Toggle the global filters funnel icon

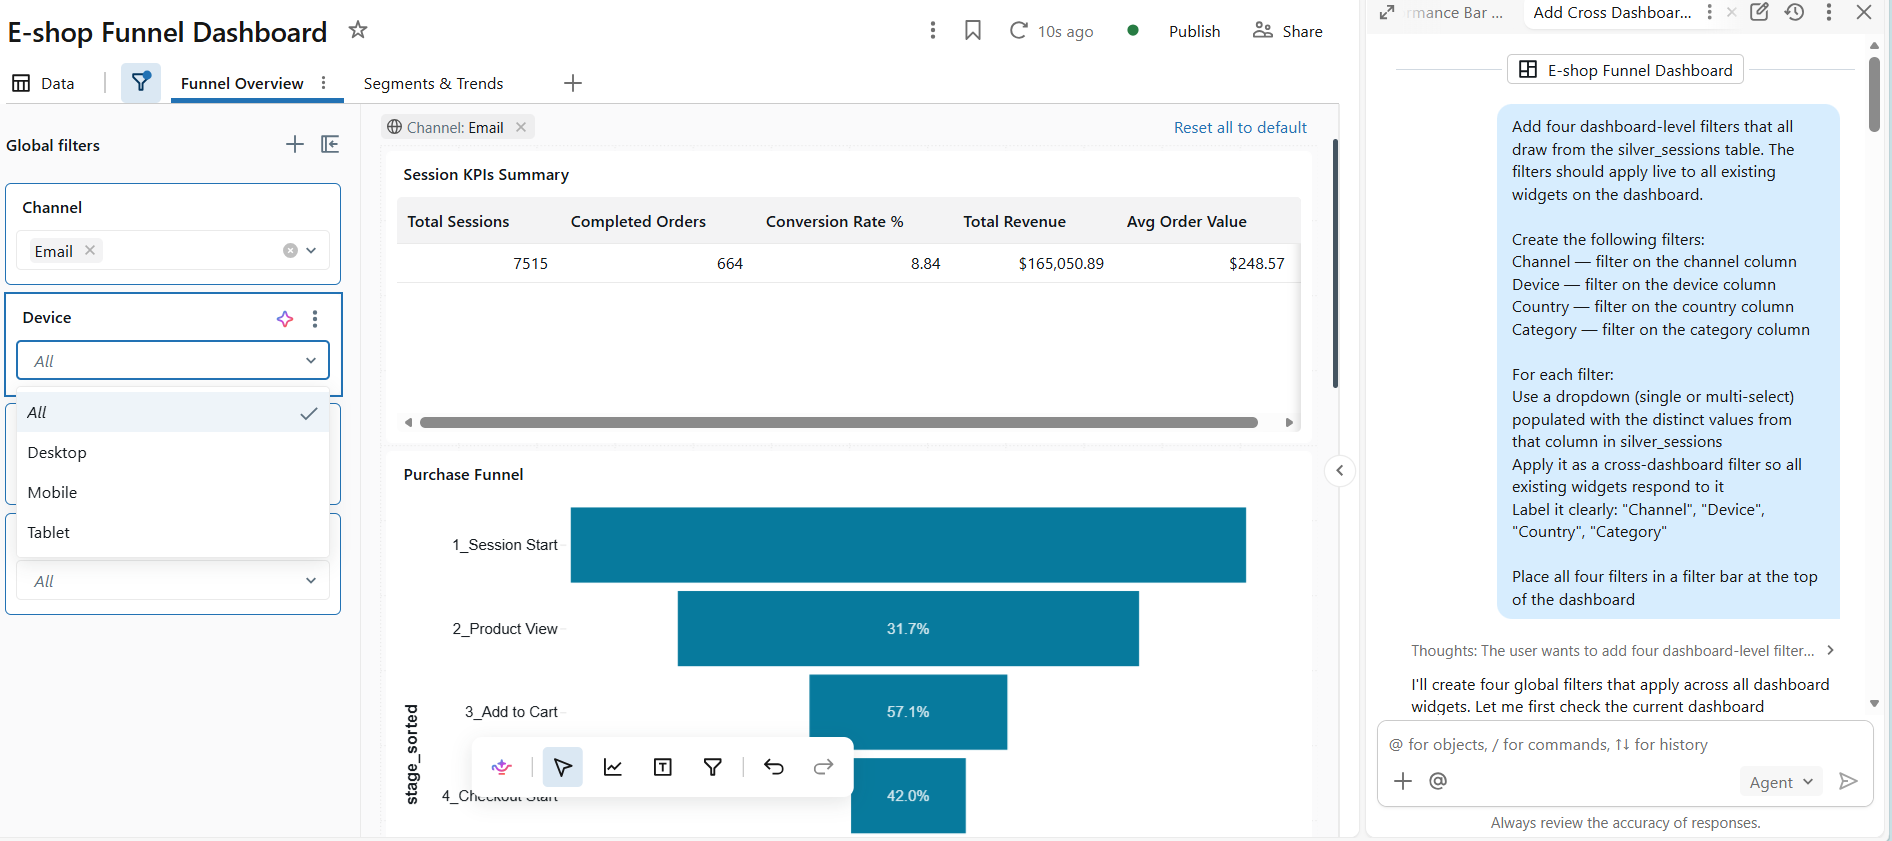[141, 82]
